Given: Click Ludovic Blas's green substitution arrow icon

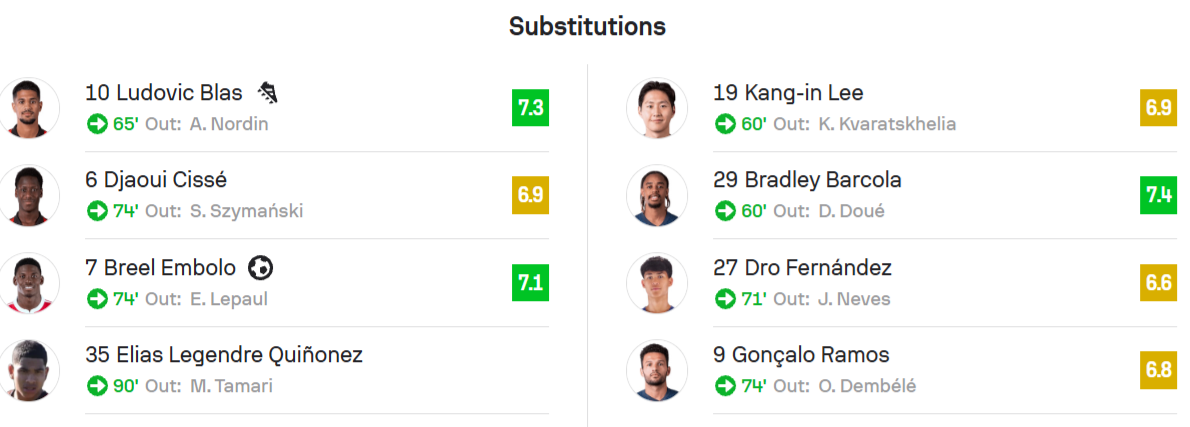Looking at the screenshot, I should [x=97, y=124].
